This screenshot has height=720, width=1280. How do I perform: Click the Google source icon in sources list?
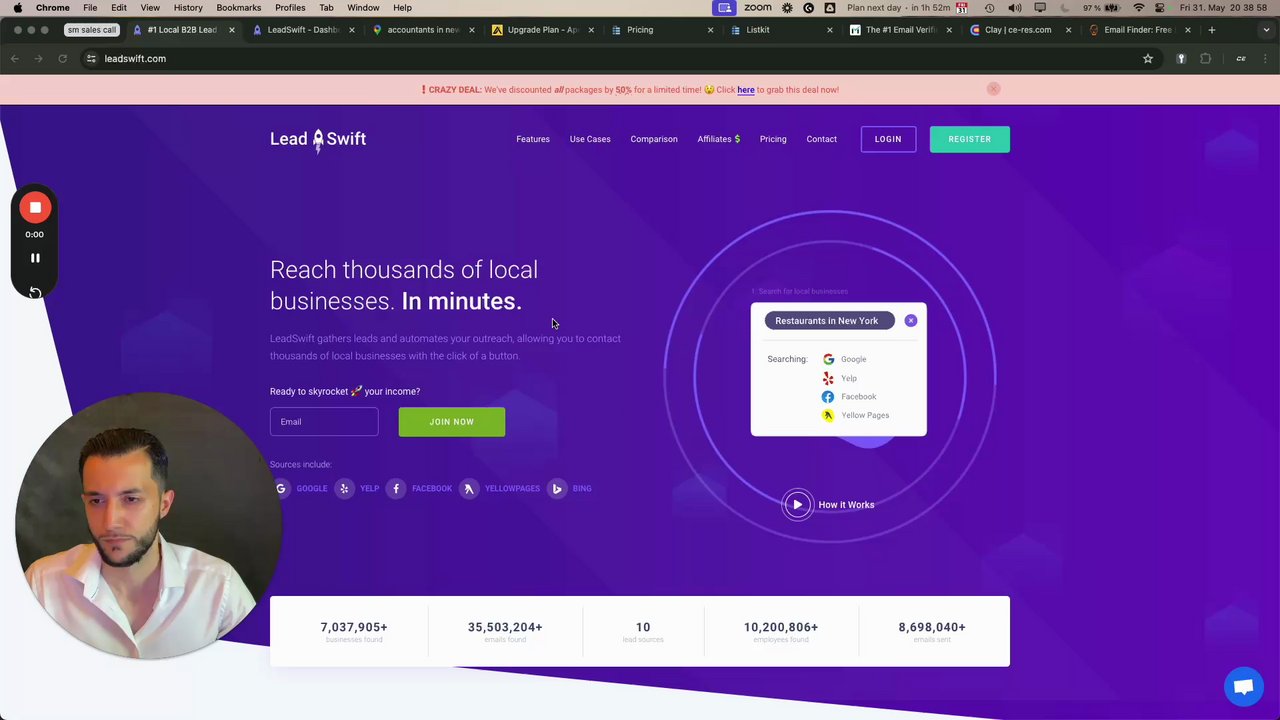[281, 488]
